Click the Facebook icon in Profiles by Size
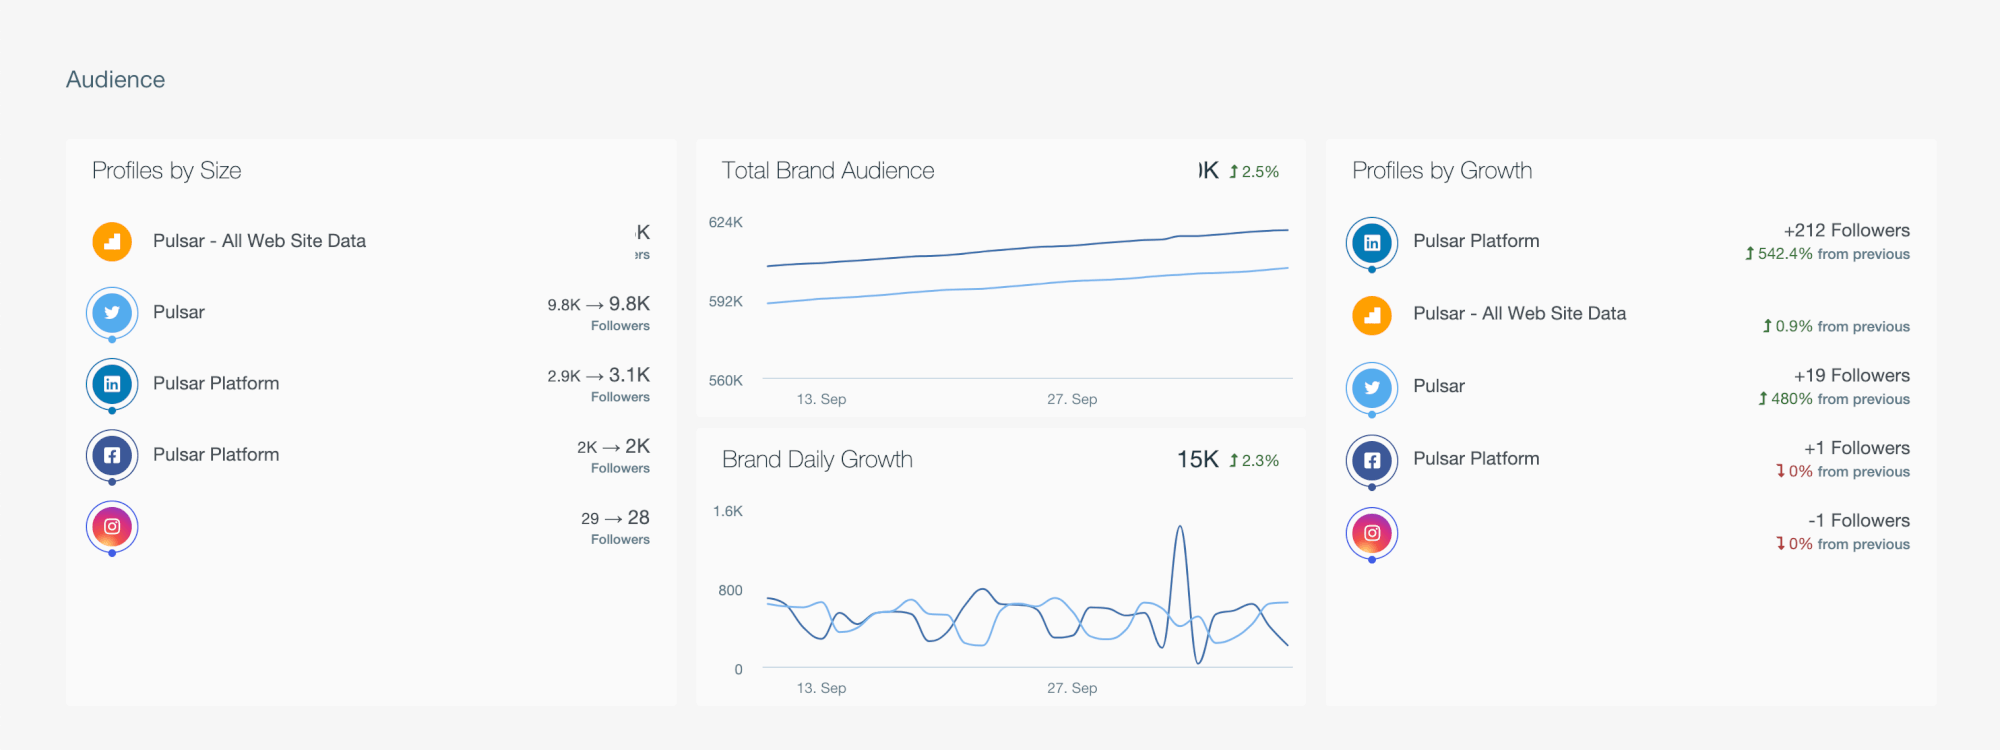Screen dimensions: 2000x750 (x=112, y=455)
